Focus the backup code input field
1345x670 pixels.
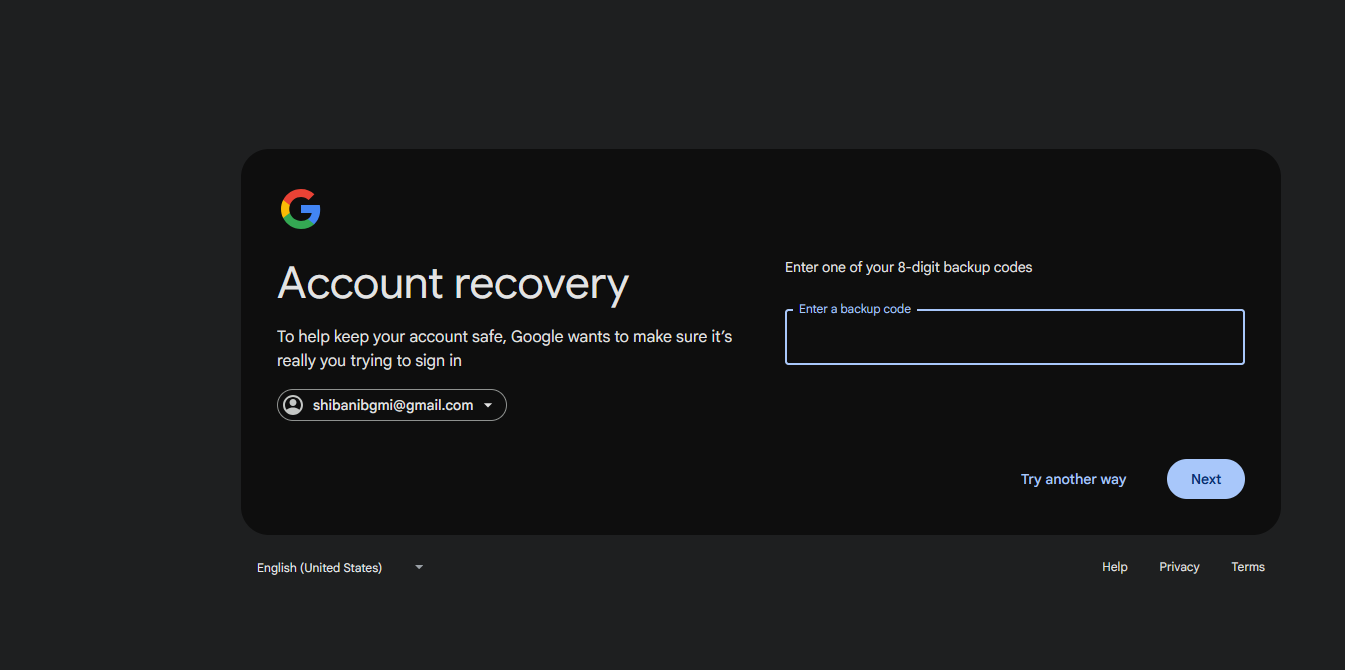(1014, 340)
